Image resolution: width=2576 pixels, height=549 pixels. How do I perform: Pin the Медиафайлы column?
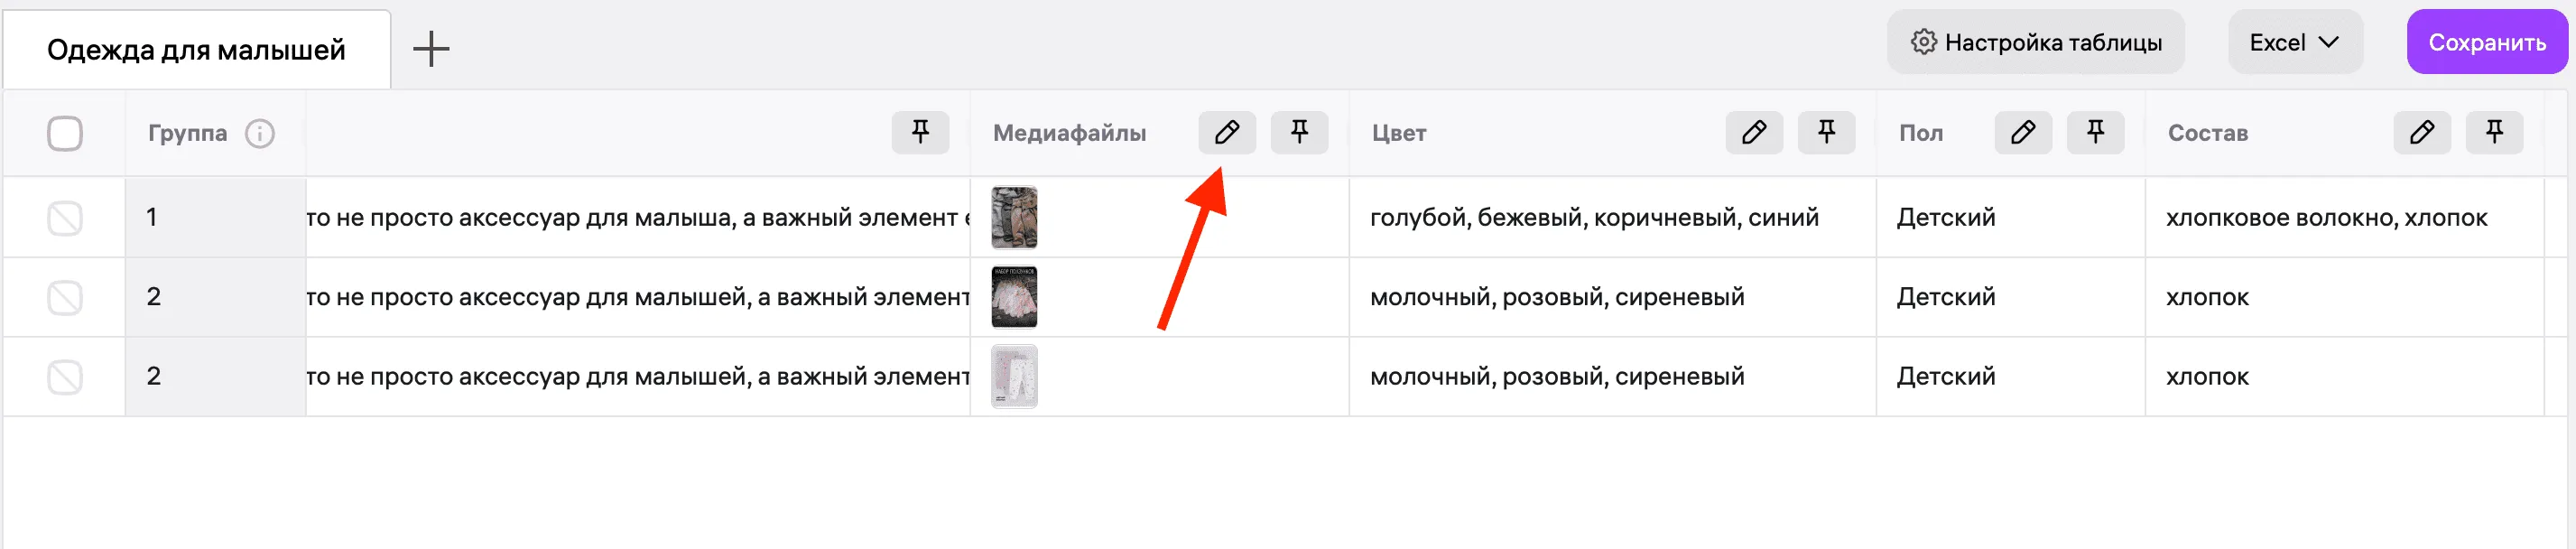(1299, 132)
